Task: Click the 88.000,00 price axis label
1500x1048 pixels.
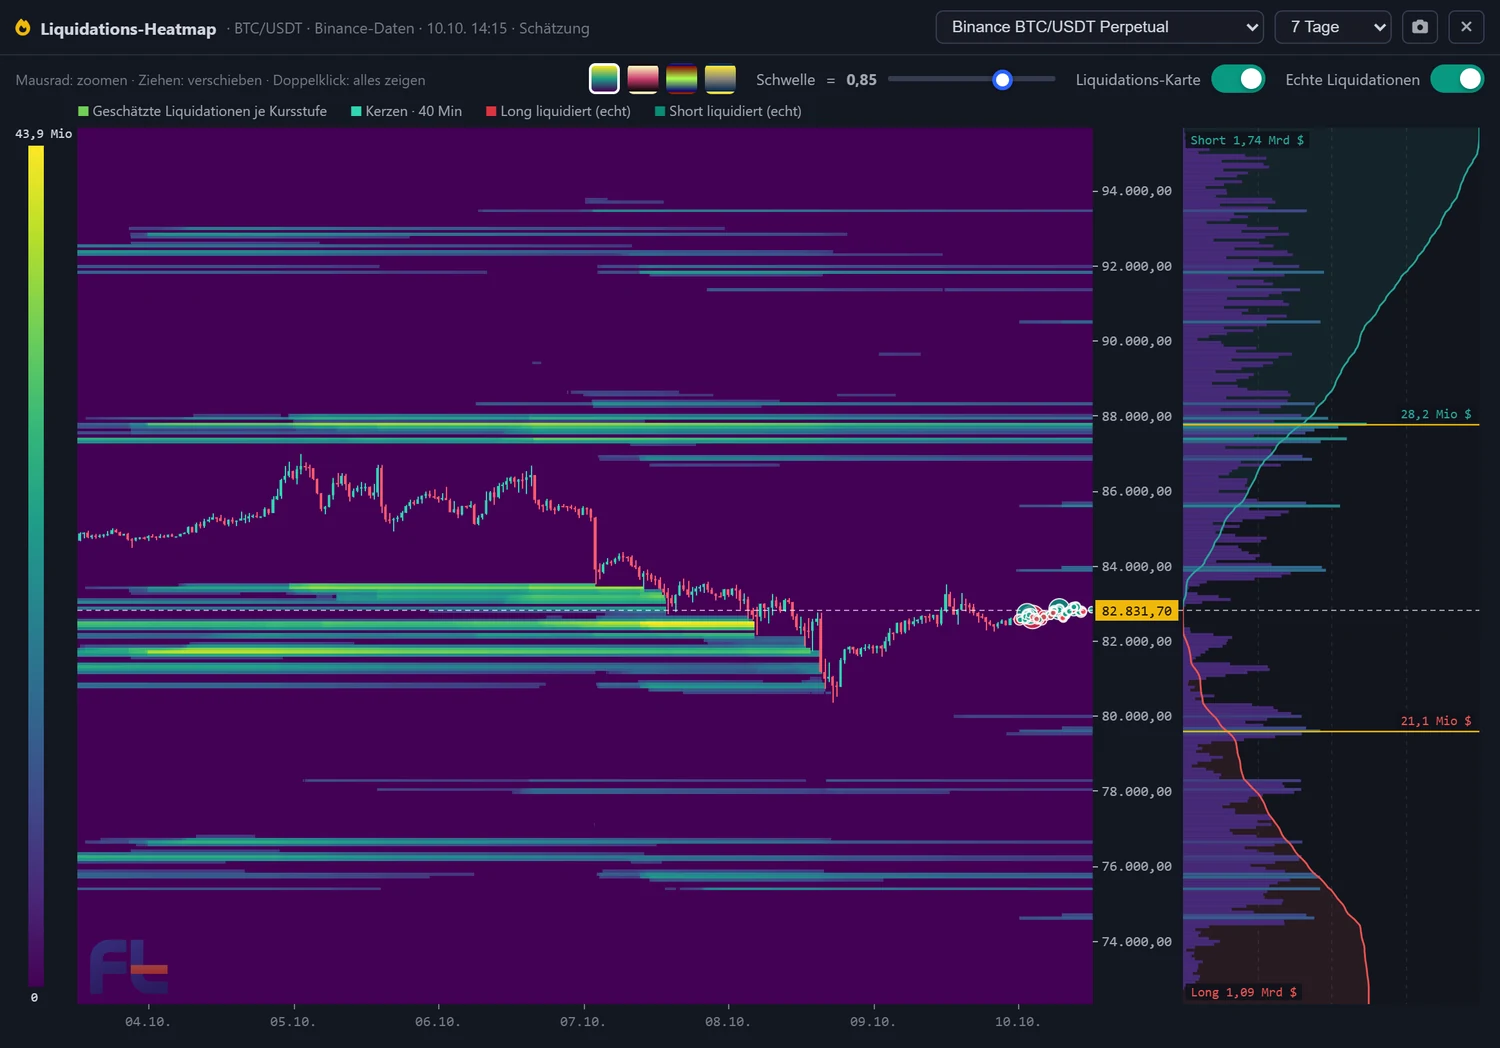Action: pos(1136,416)
